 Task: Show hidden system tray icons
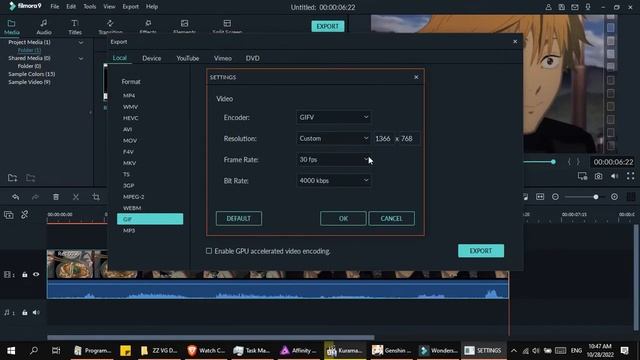[x=514, y=351]
